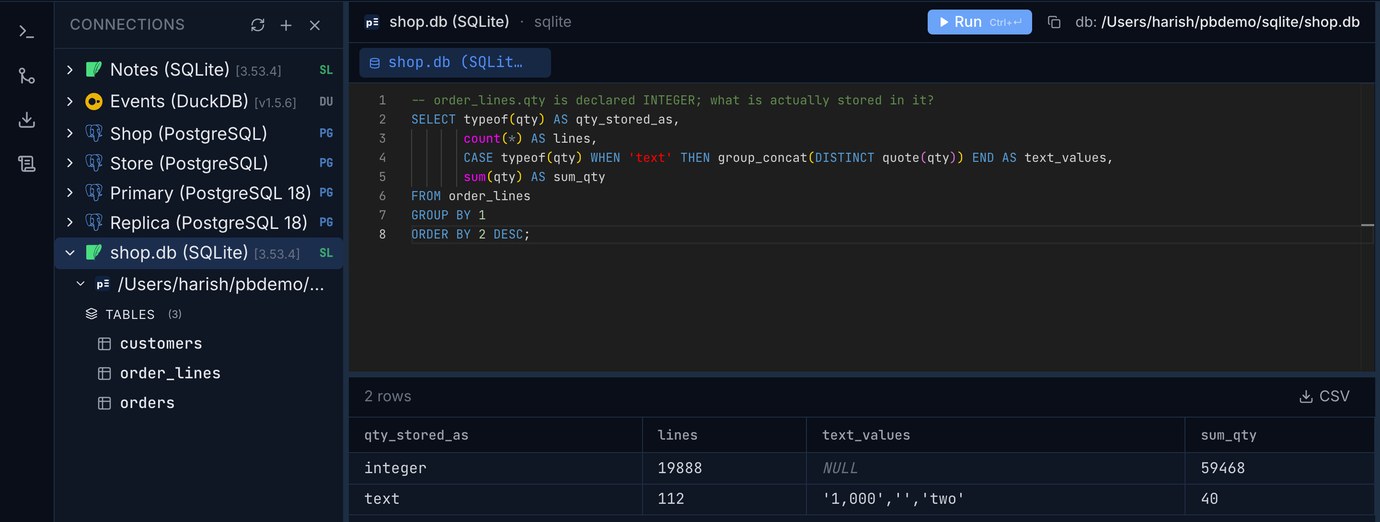Close the Connections panel
1380x522 pixels.
pyautogui.click(x=315, y=25)
